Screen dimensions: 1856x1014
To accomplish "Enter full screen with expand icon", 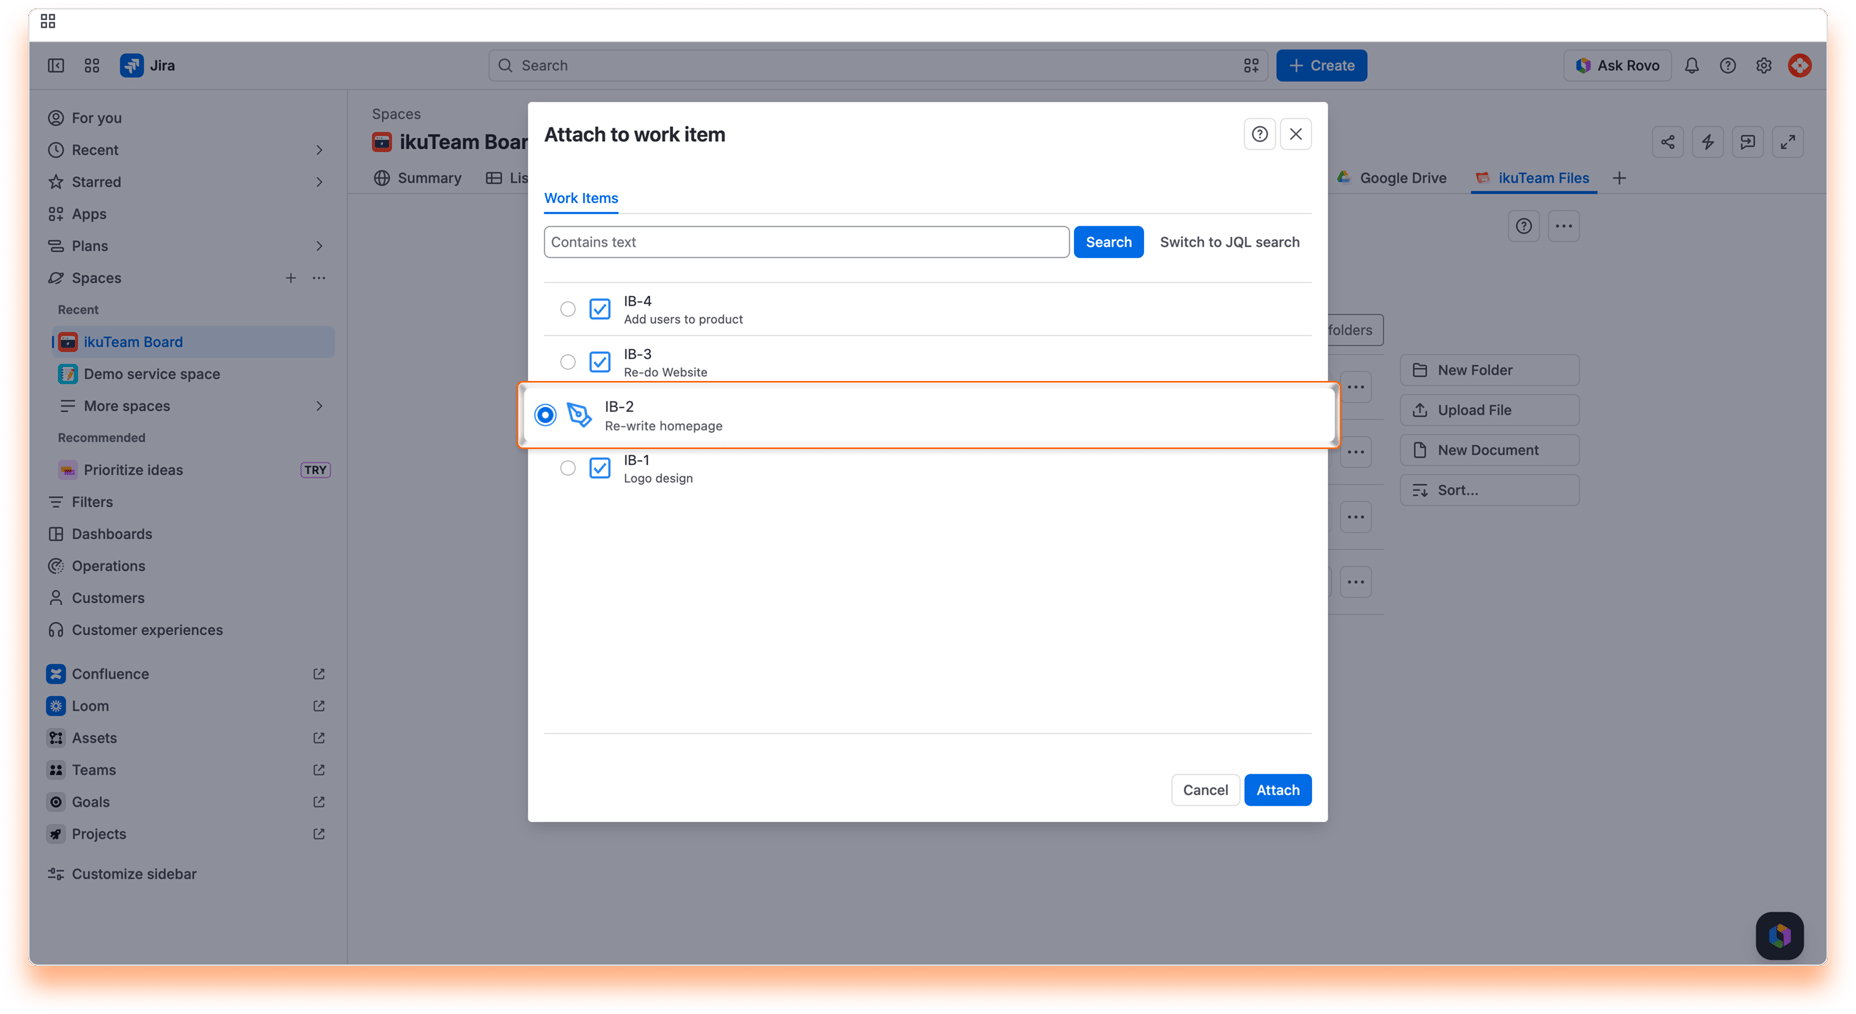I will 1787,142.
